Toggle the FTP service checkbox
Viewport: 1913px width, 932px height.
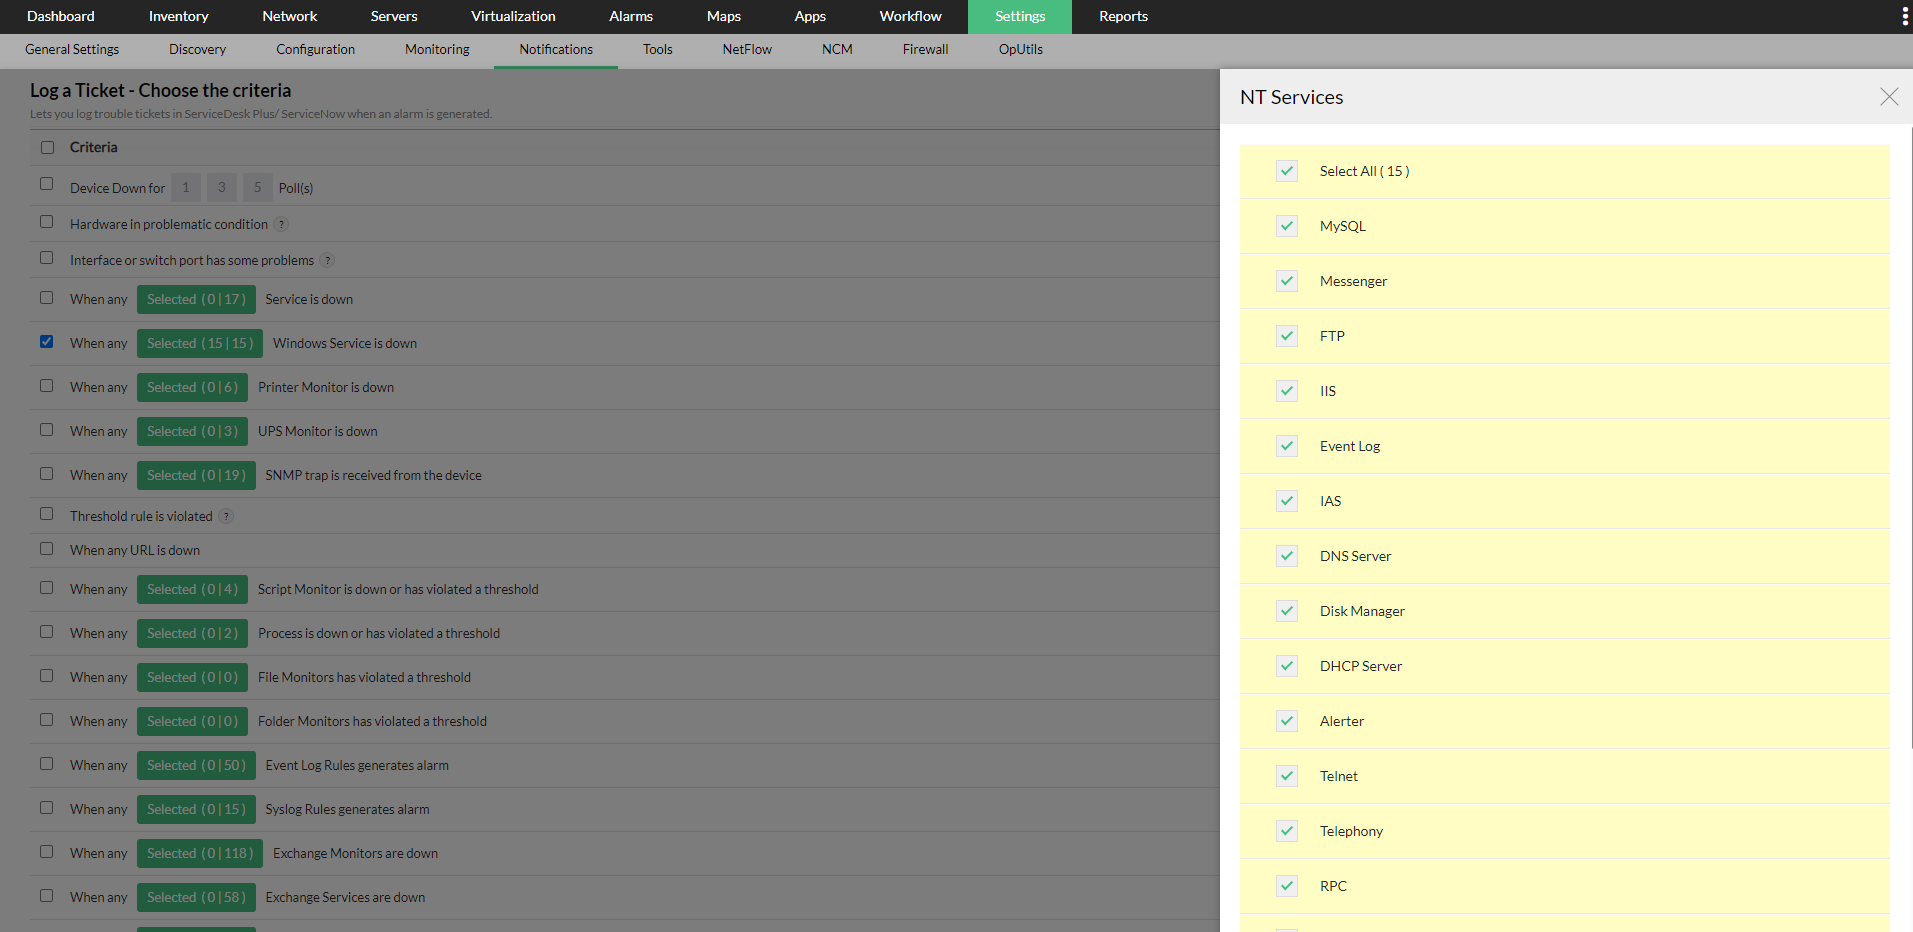click(1286, 336)
